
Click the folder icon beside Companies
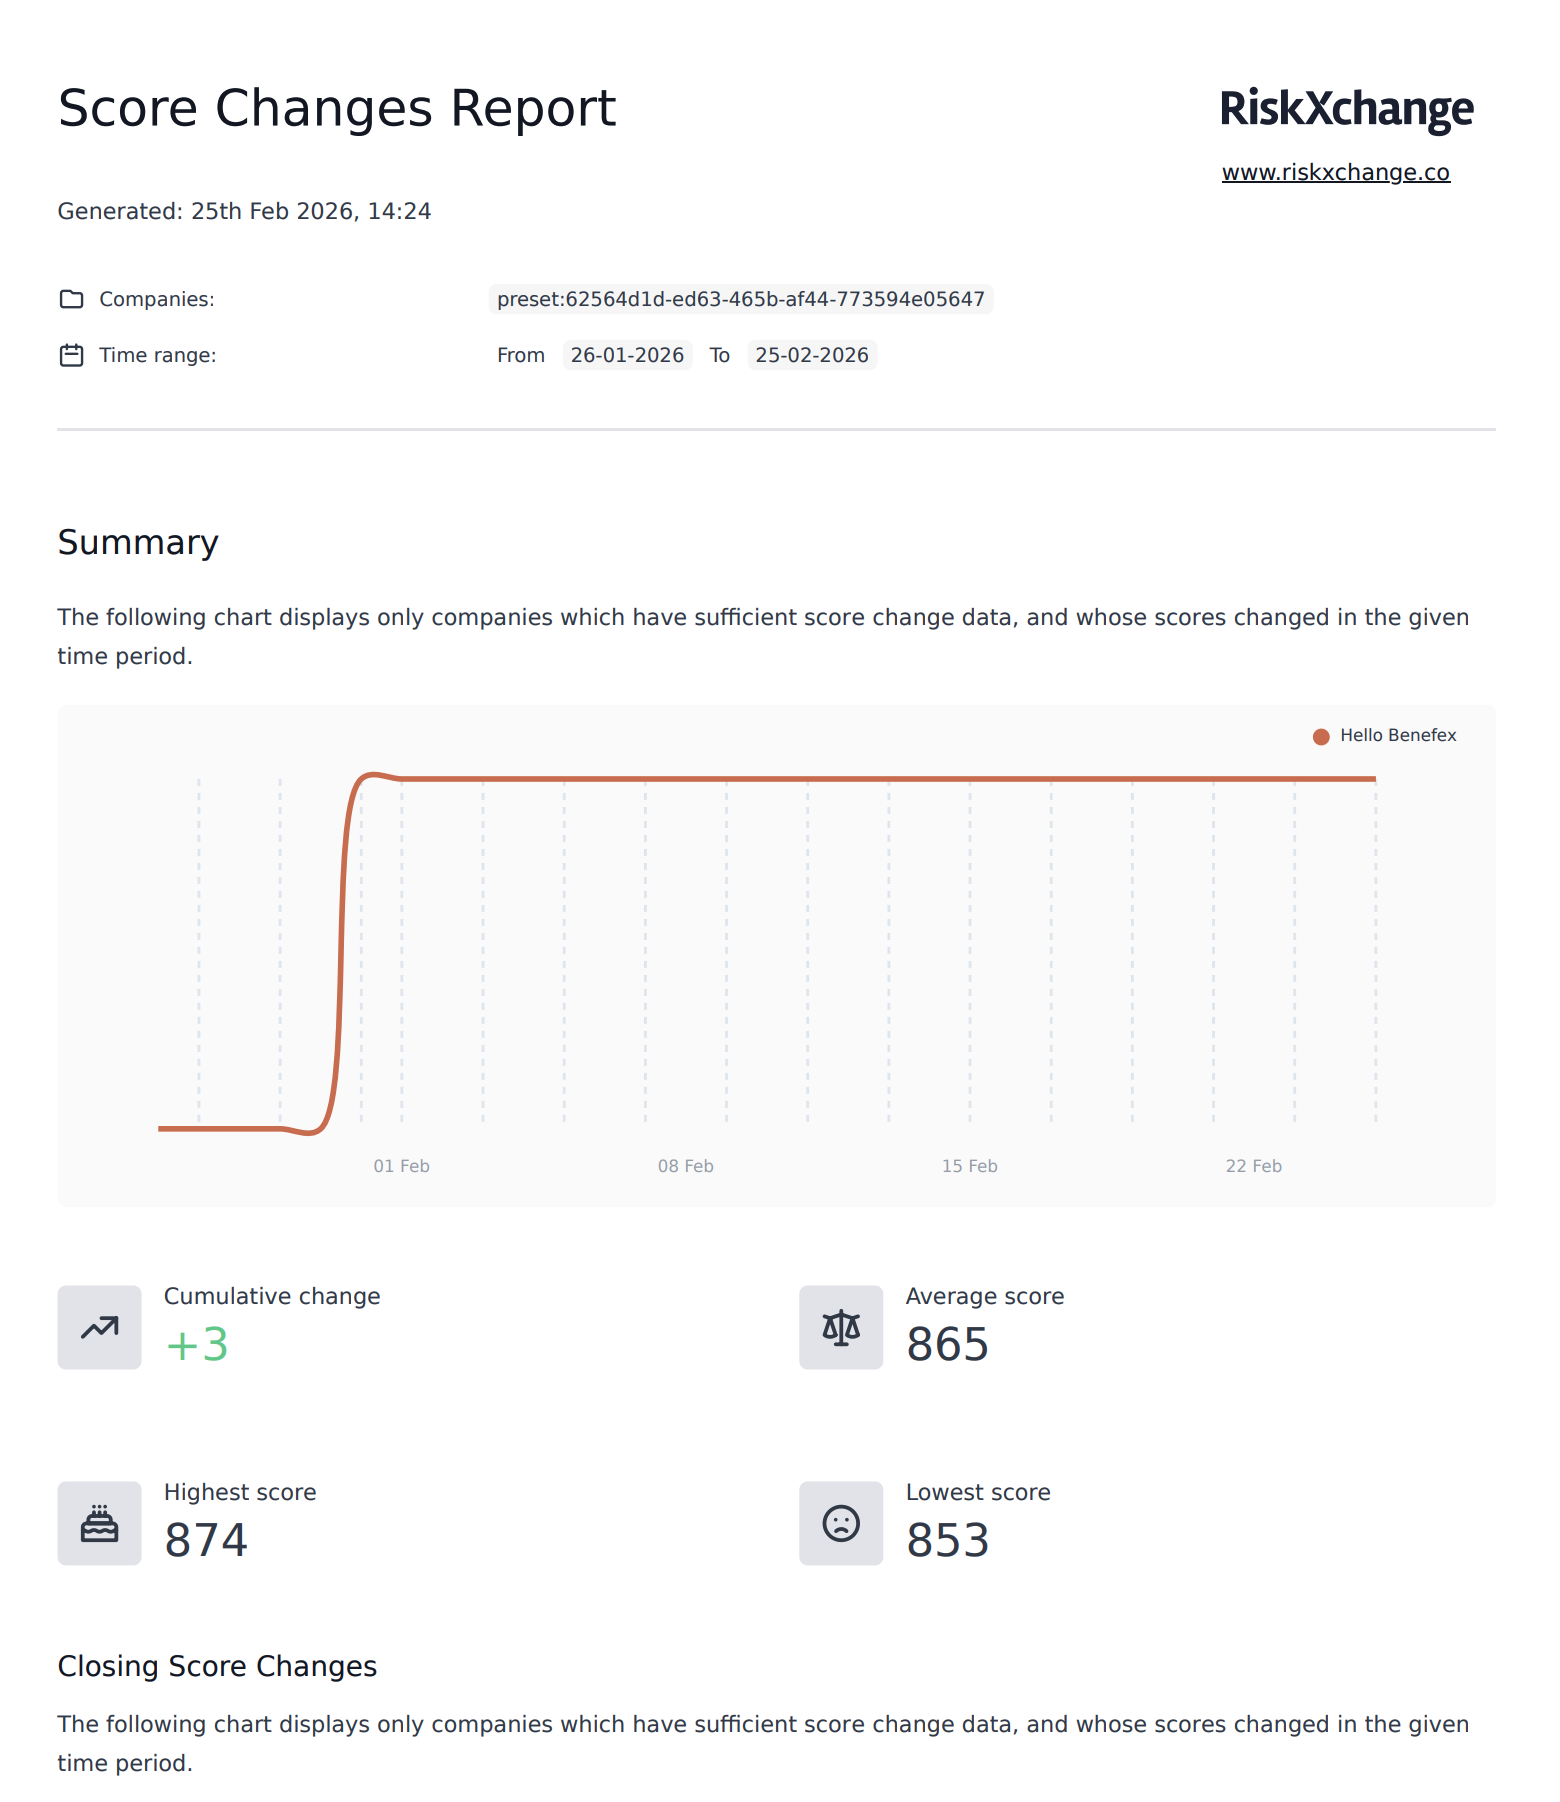point(71,299)
